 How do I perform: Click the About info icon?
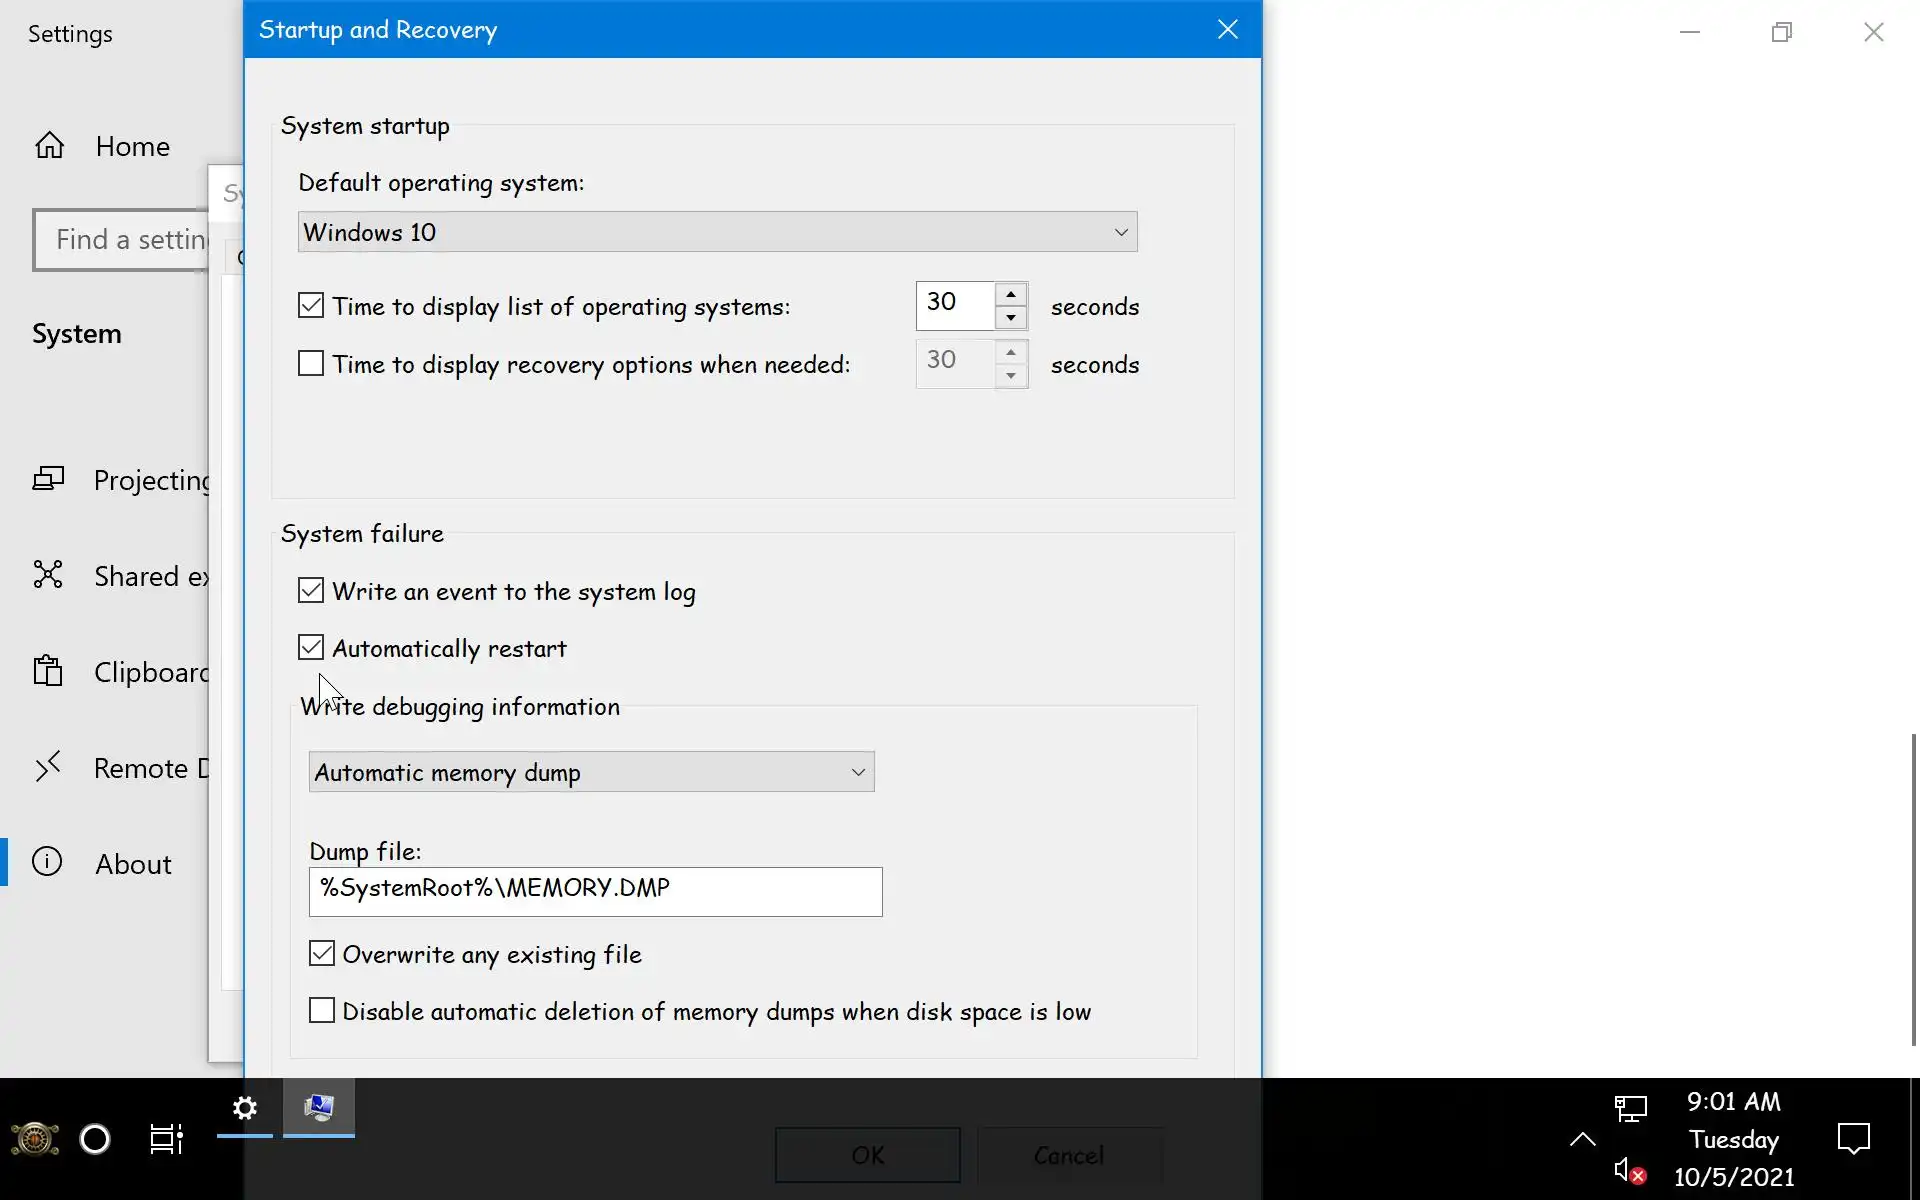[x=47, y=862]
